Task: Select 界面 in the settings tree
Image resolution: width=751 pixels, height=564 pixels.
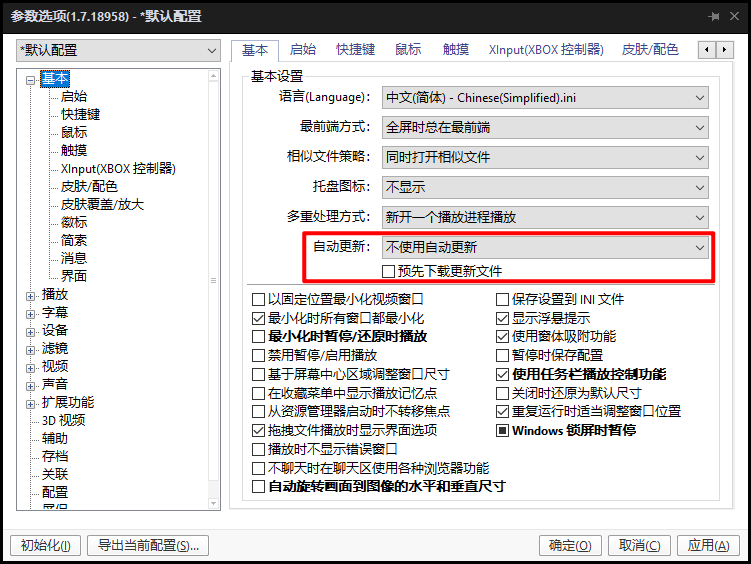Action: [74, 276]
